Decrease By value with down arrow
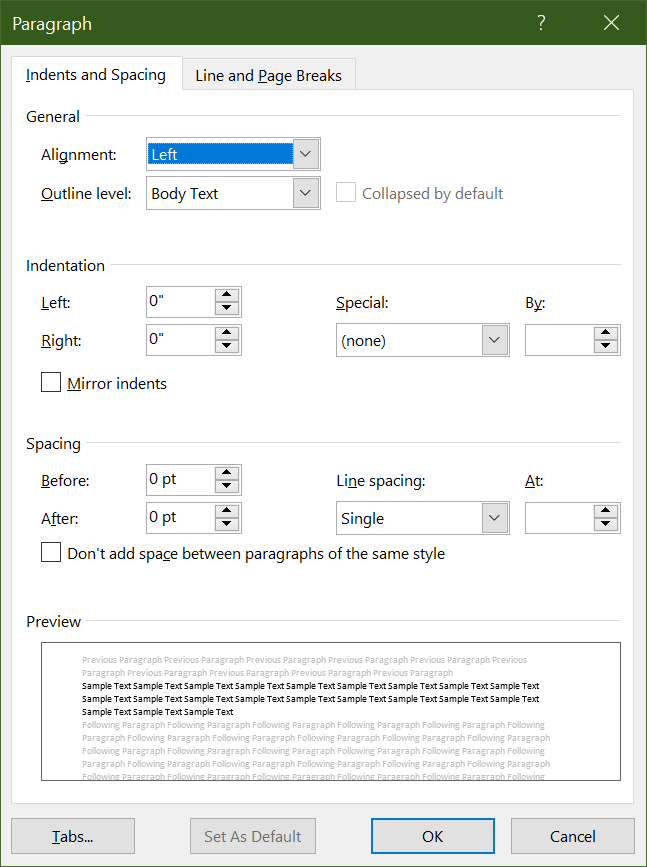 [606, 347]
